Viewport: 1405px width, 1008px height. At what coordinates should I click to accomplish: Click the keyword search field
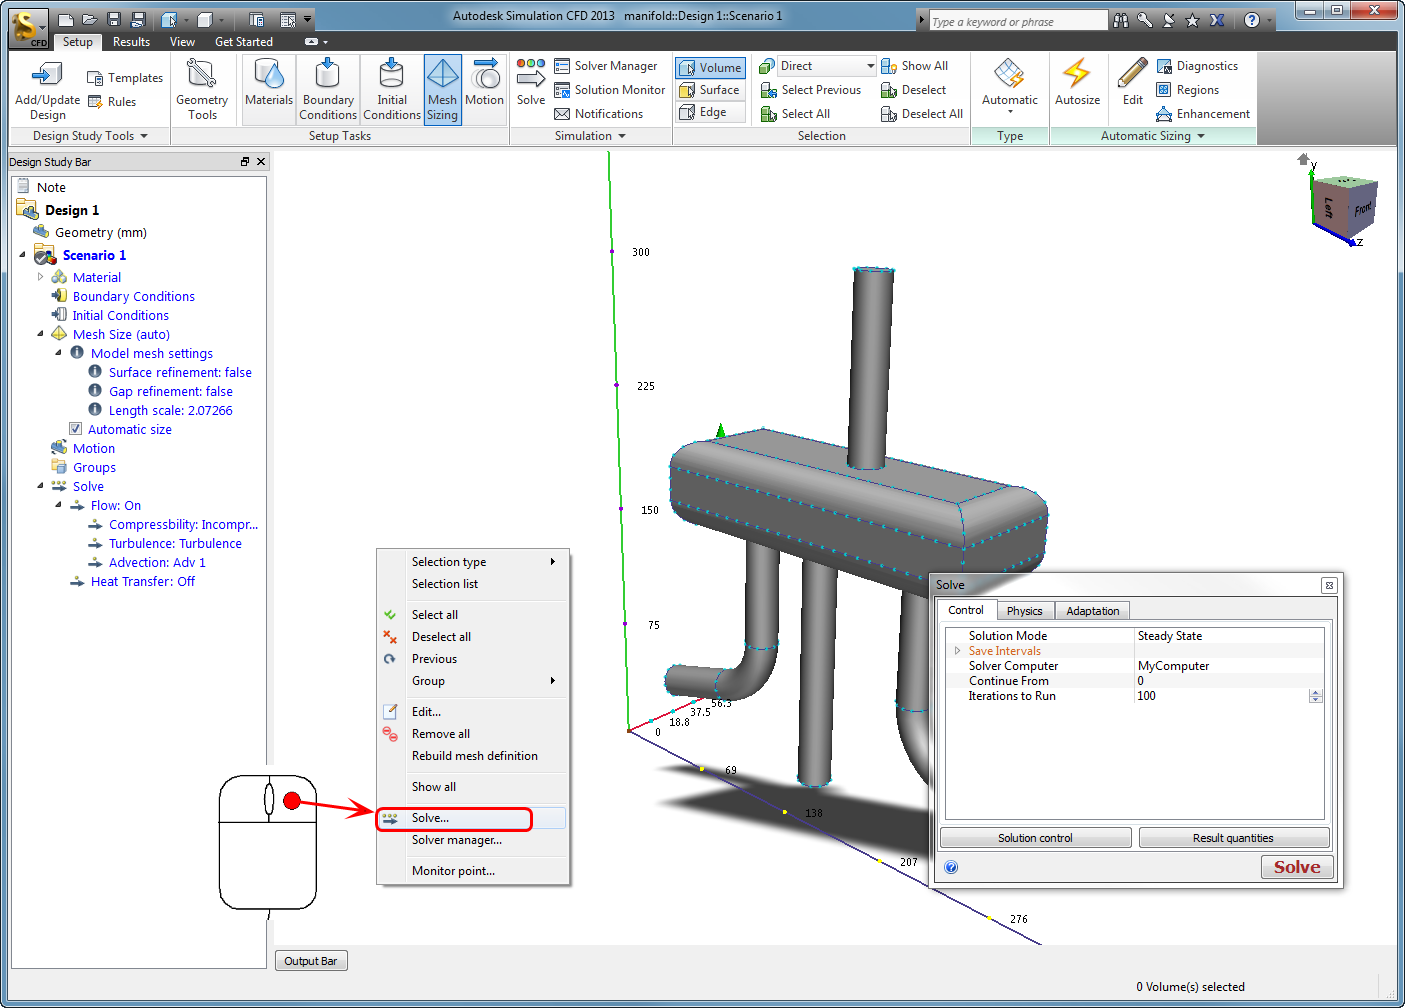tap(1017, 21)
